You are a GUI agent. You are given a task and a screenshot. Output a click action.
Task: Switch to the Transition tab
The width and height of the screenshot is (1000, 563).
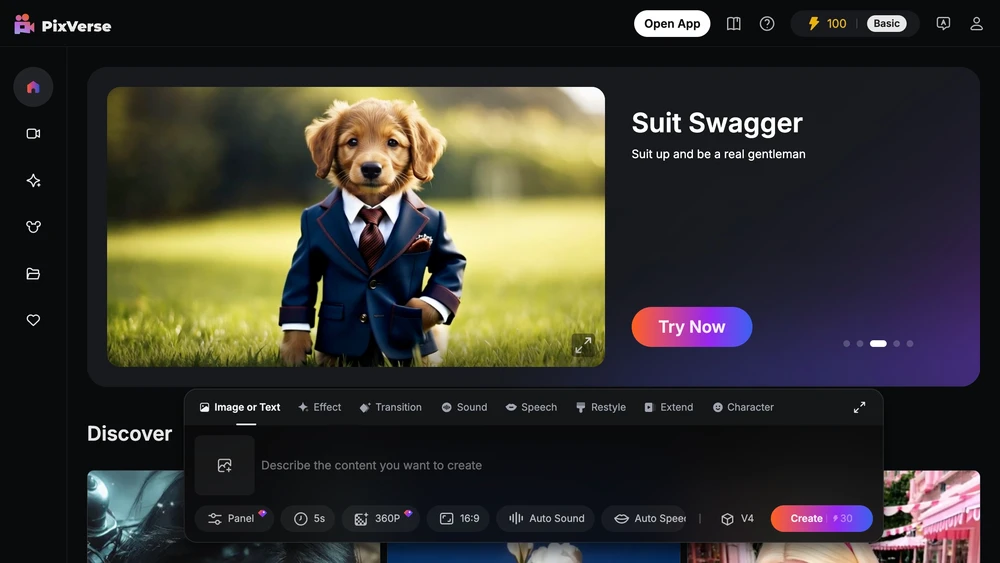(x=390, y=407)
